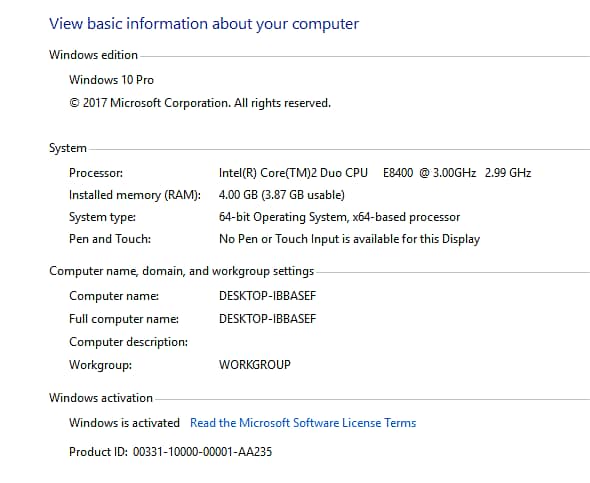
Task: Click the Windows activation section header
Action: pyautogui.click(x=101, y=398)
